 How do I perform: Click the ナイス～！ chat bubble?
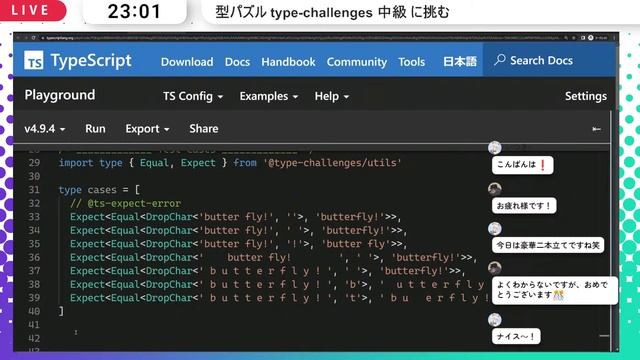click(x=516, y=337)
